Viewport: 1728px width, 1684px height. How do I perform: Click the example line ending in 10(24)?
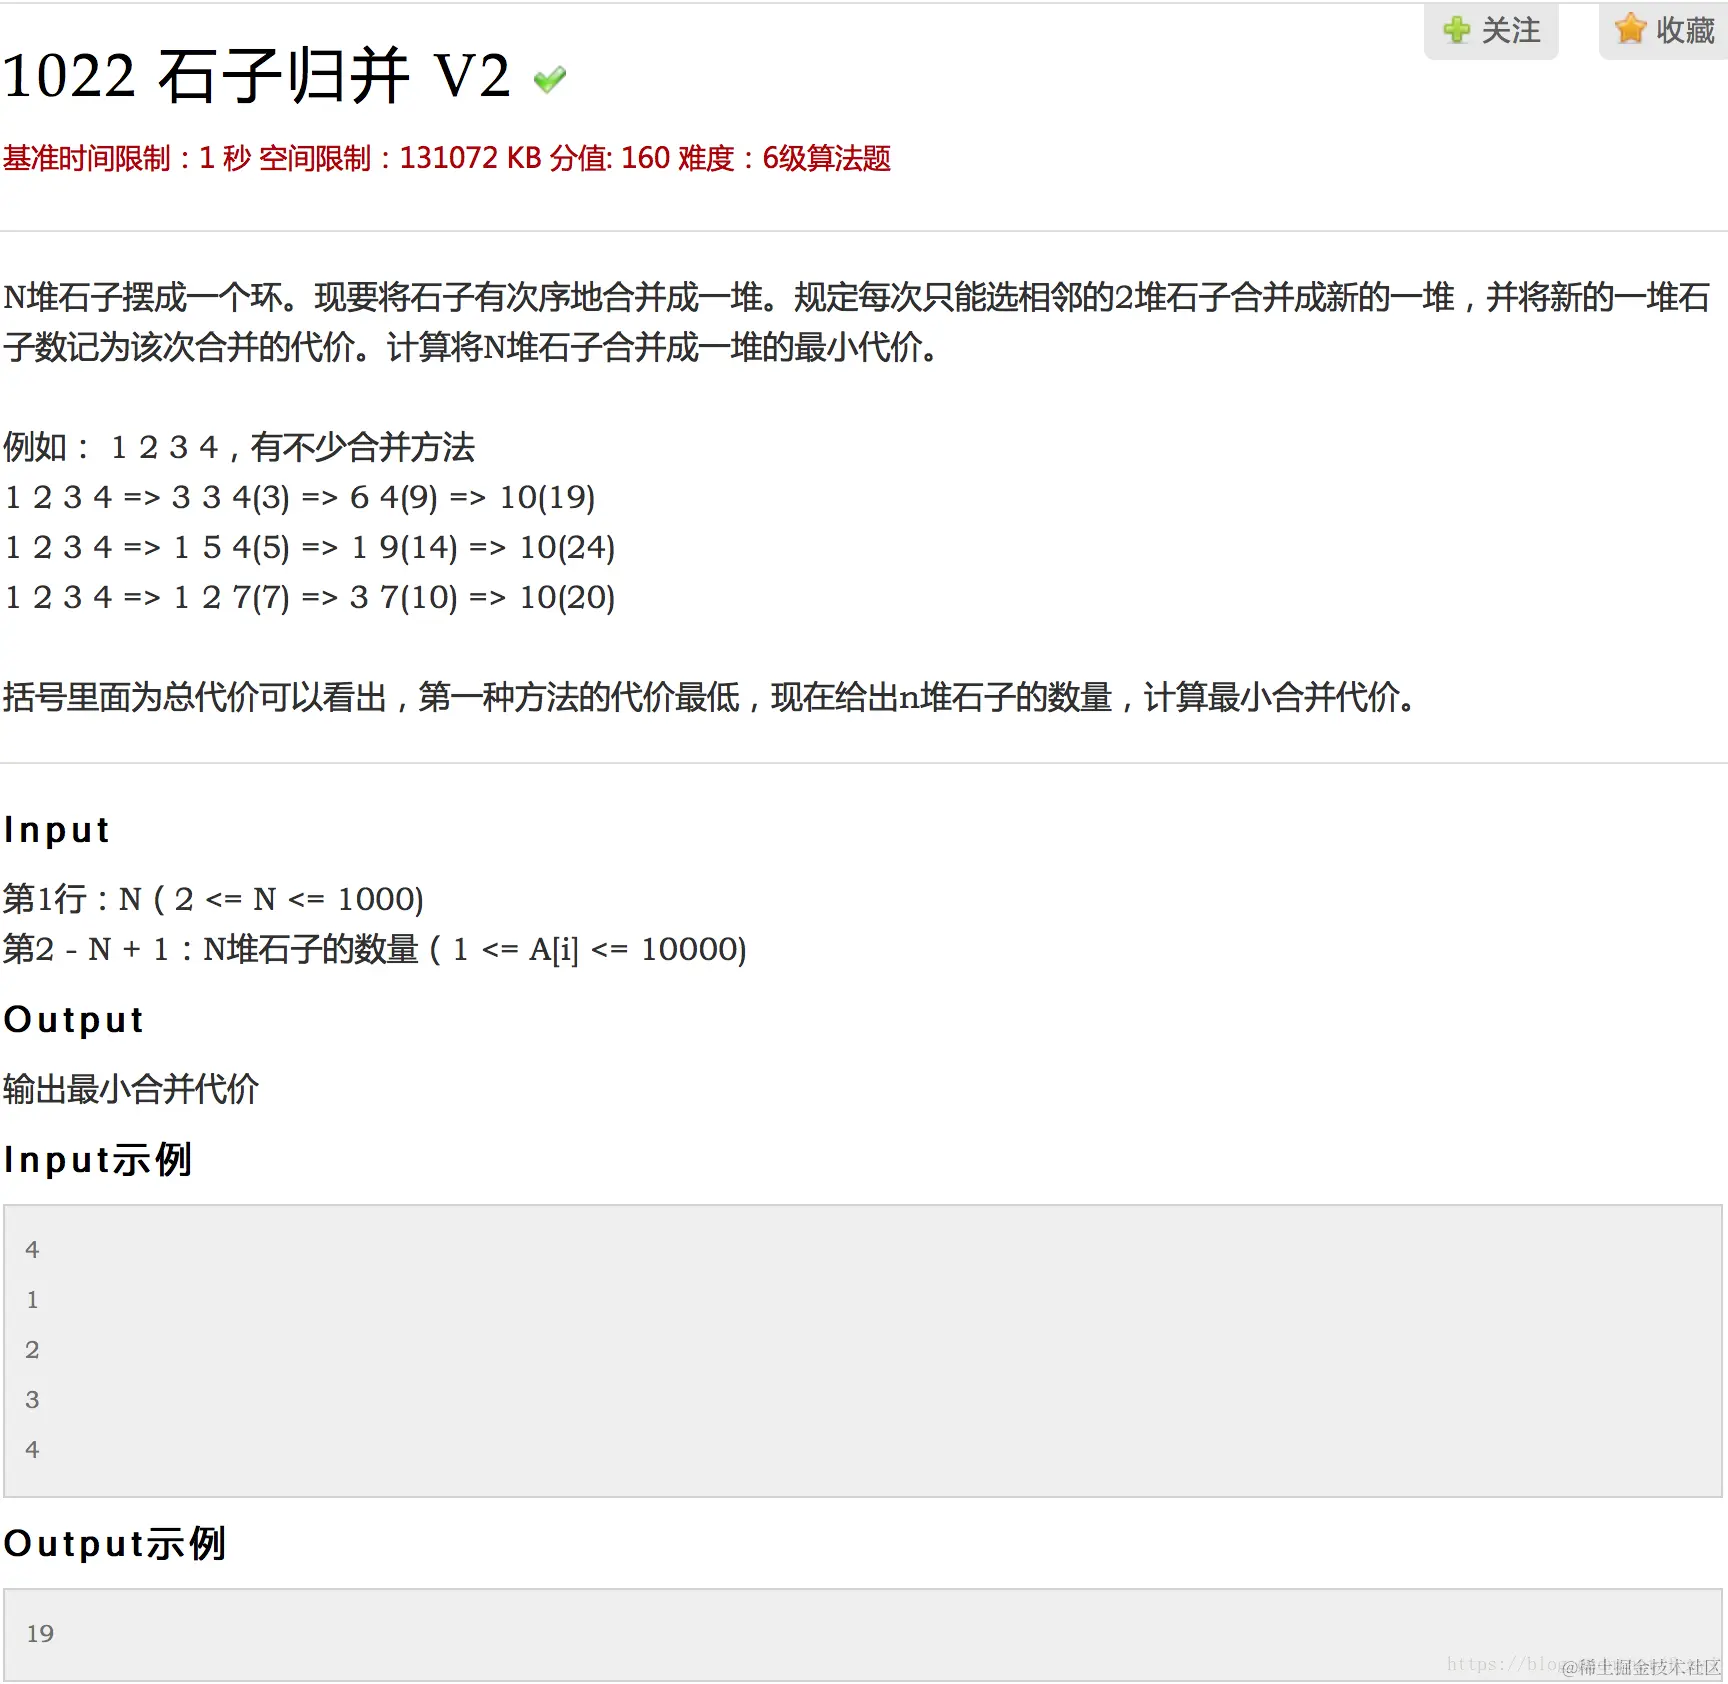point(310,547)
